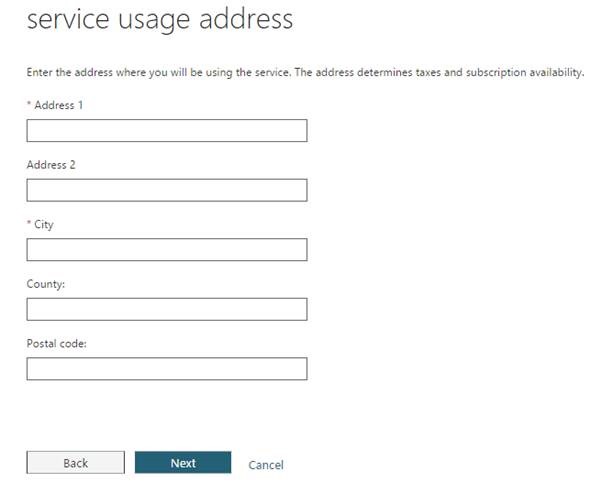The width and height of the screenshot is (602, 504).
Task: Click the County: field label
Action: (x=46, y=284)
